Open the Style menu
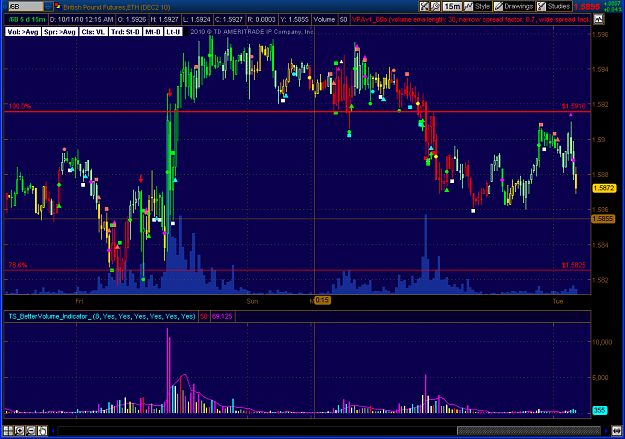This screenshot has height=439, width=625. click(482, 6)
